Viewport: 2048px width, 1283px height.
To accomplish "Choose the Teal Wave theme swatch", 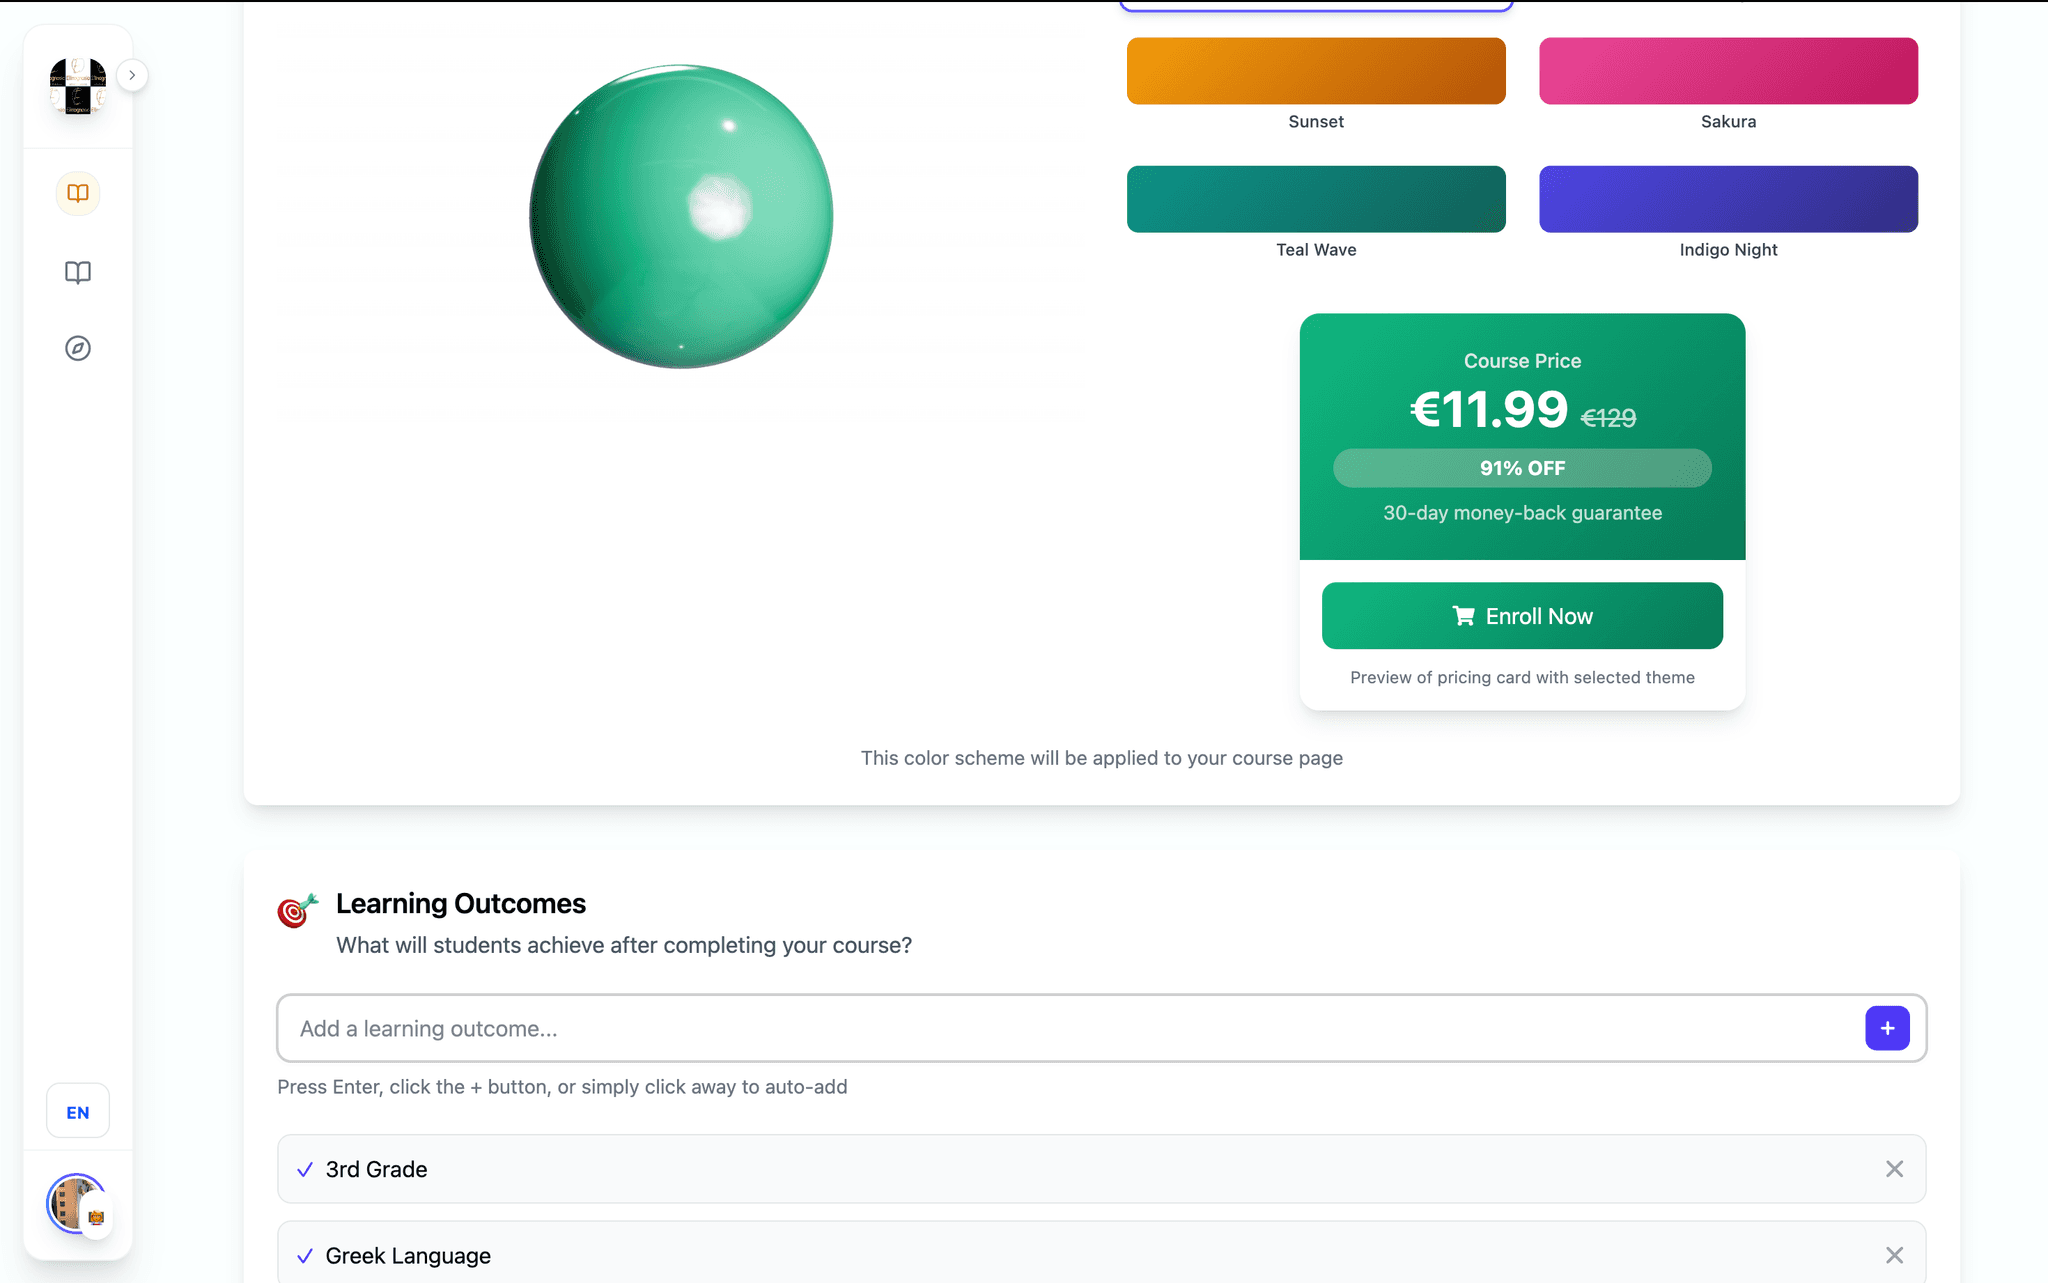I will point(1316,199).
